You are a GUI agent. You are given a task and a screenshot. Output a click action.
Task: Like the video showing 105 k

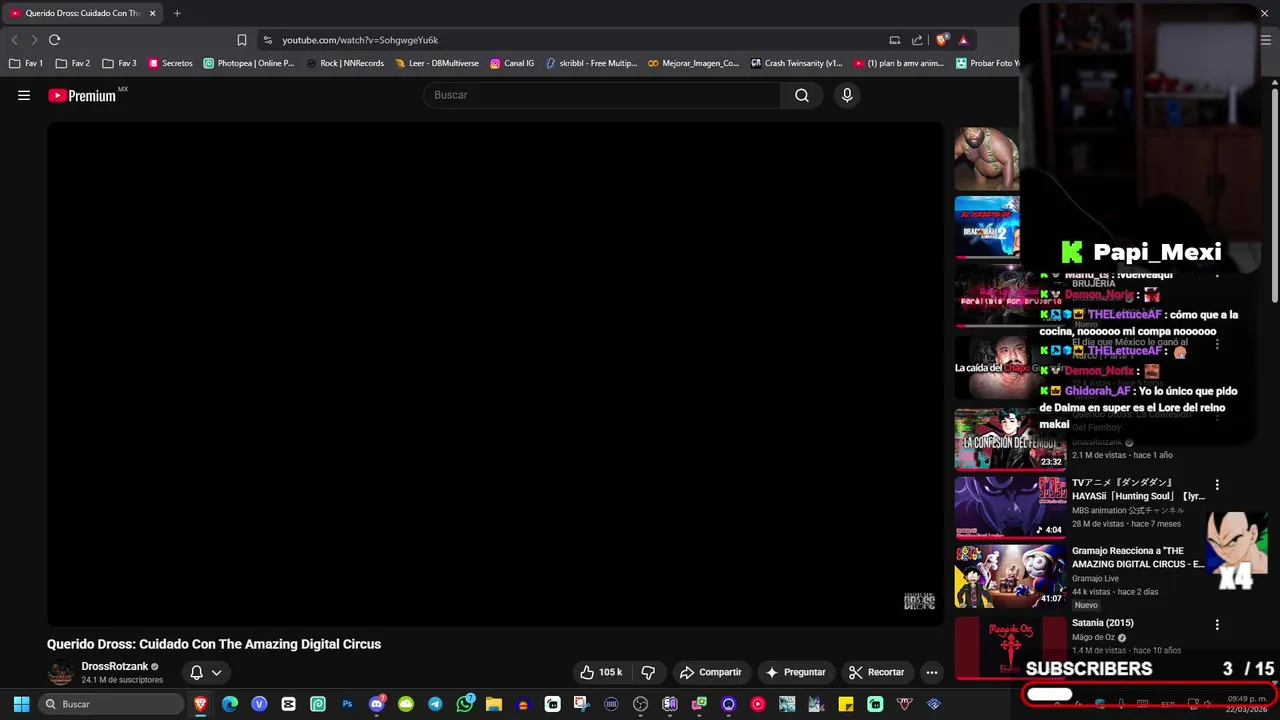601,672
